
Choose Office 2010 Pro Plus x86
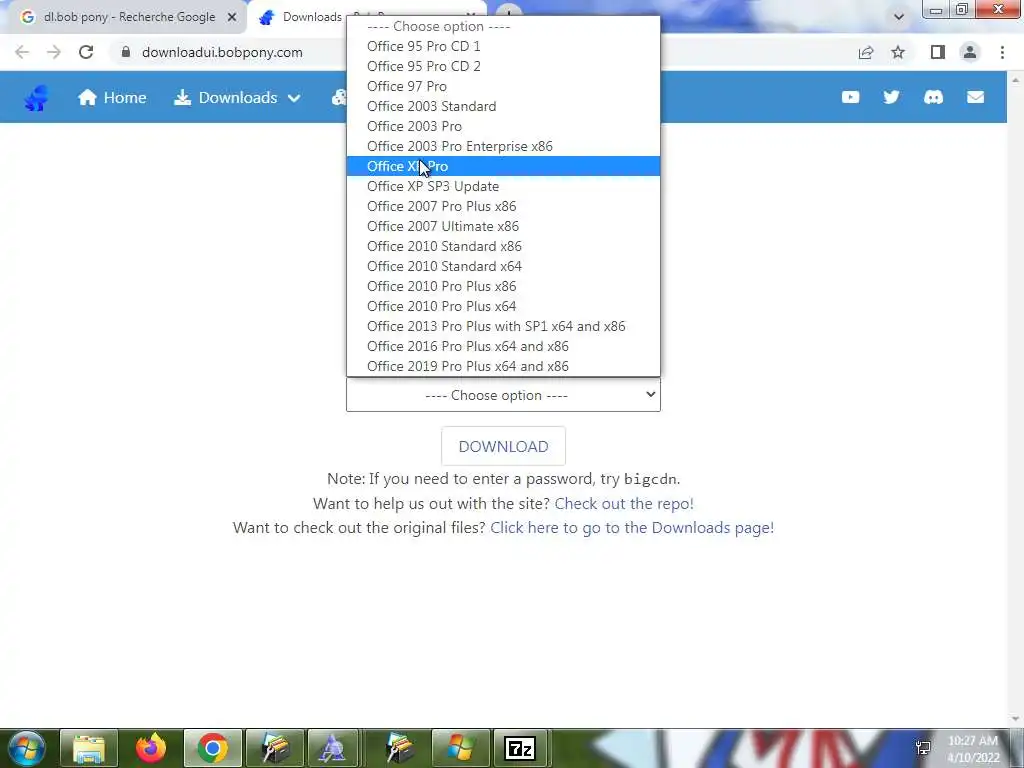click(504, 286)
